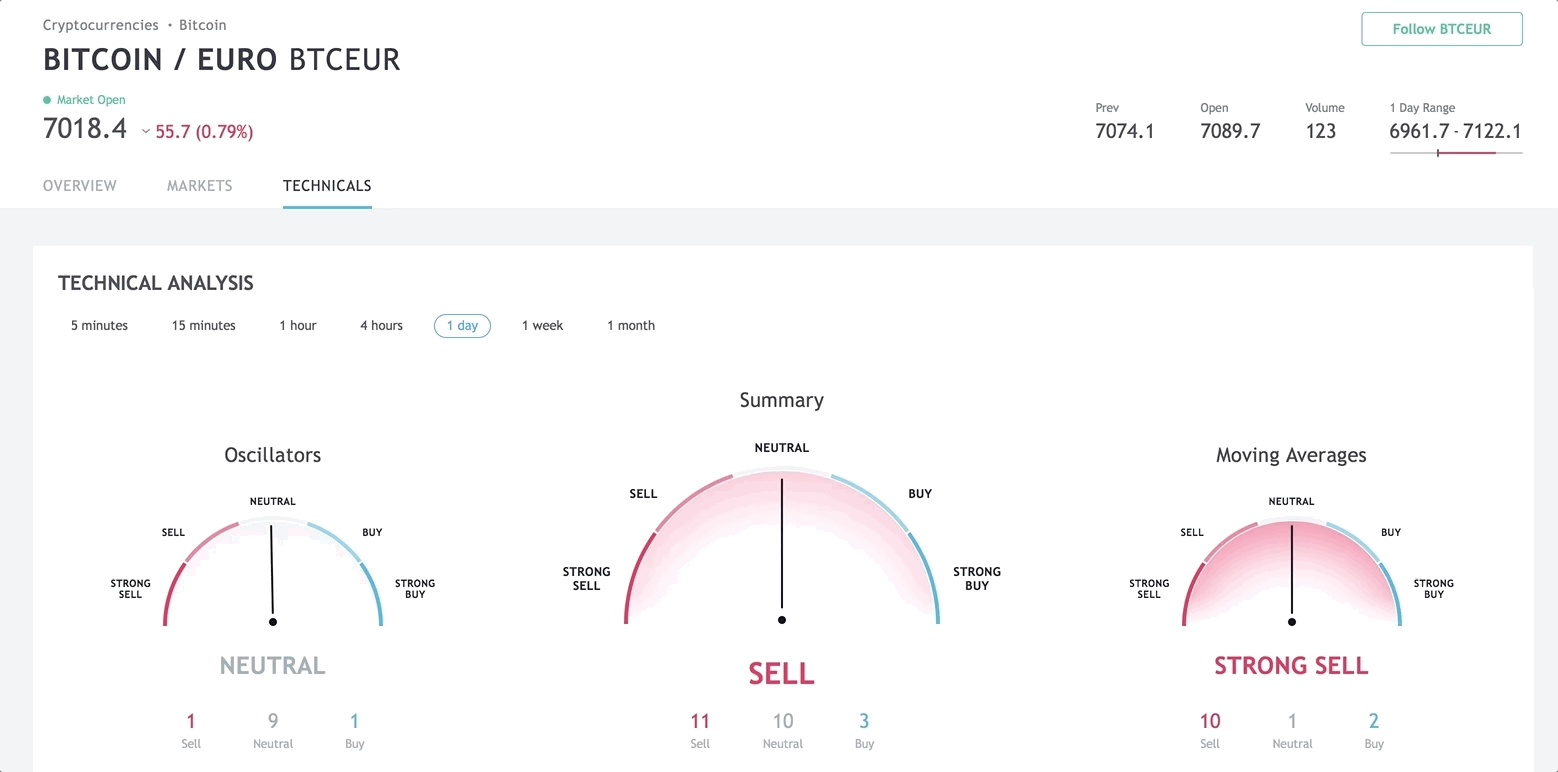Open the Bitcoin breadcrumb link
This screenshot has width=1558, height=772.
coord(203,25)
